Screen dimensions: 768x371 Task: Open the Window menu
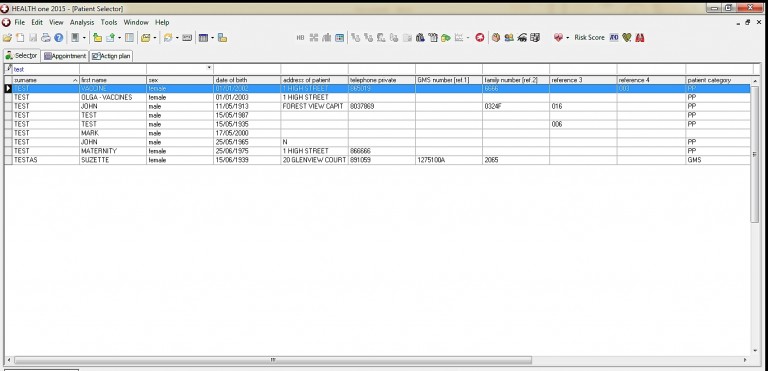[x=136, y=23]
